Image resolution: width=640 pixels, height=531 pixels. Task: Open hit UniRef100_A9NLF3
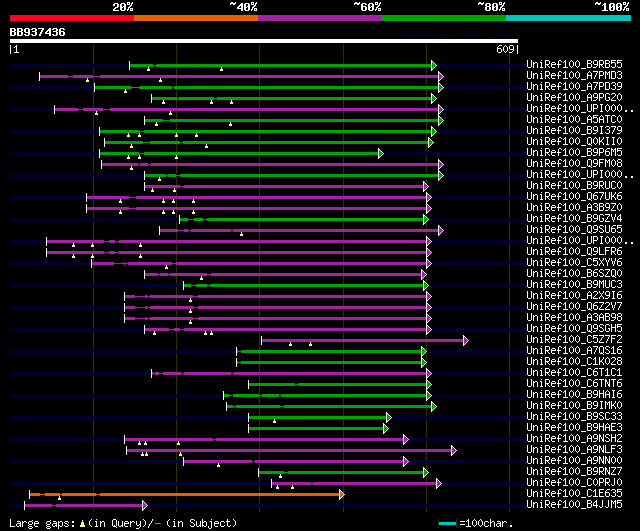(574, 450)
